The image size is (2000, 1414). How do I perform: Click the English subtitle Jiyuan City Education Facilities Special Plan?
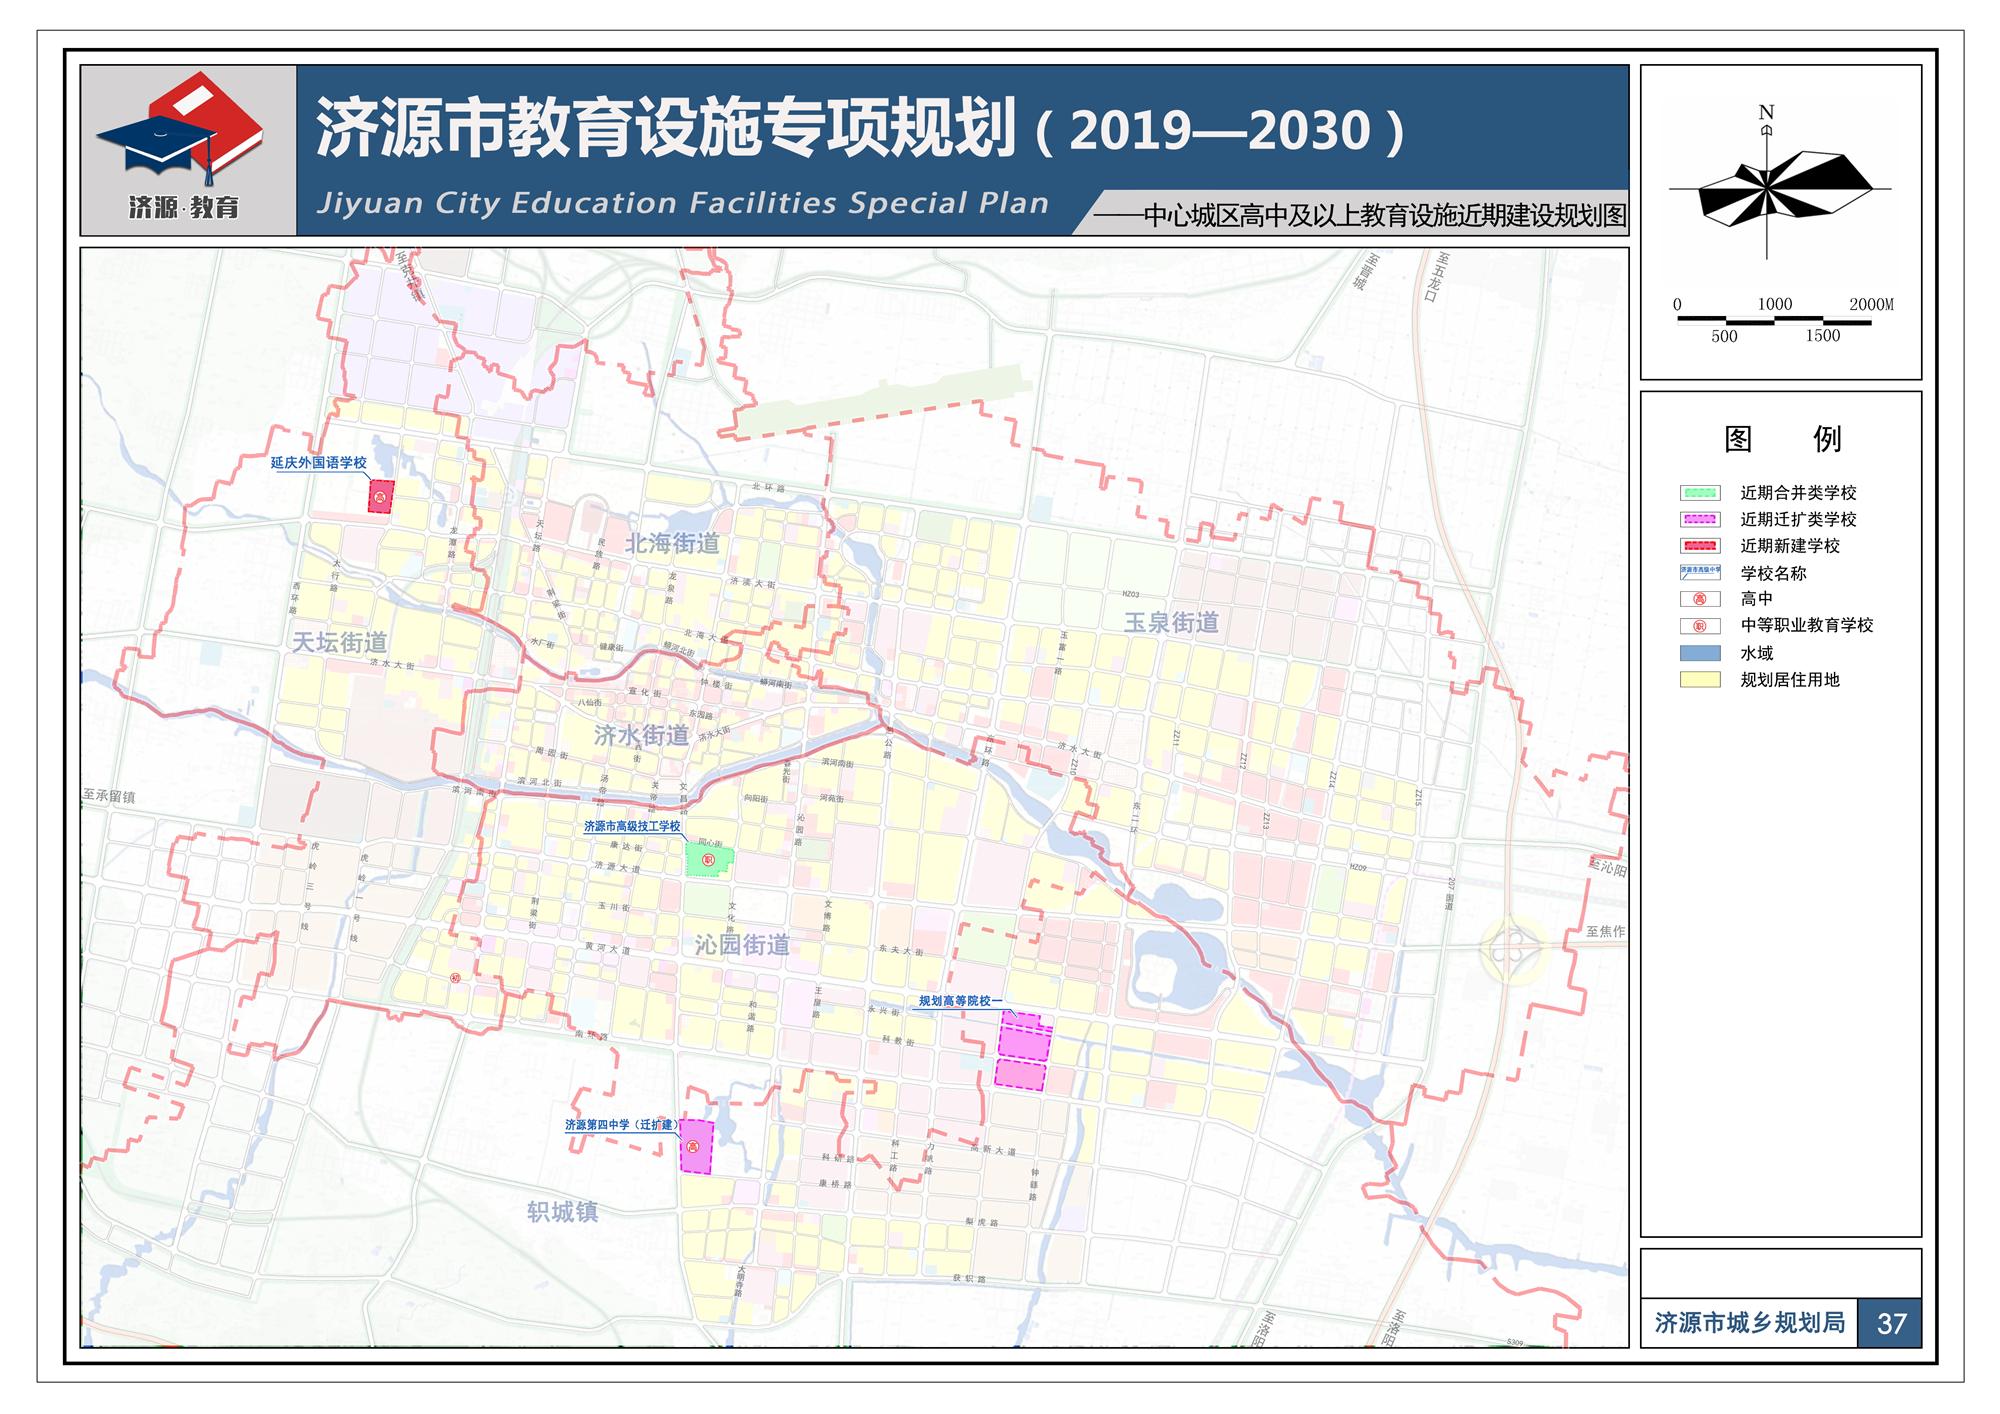click(x=683, y=203)
